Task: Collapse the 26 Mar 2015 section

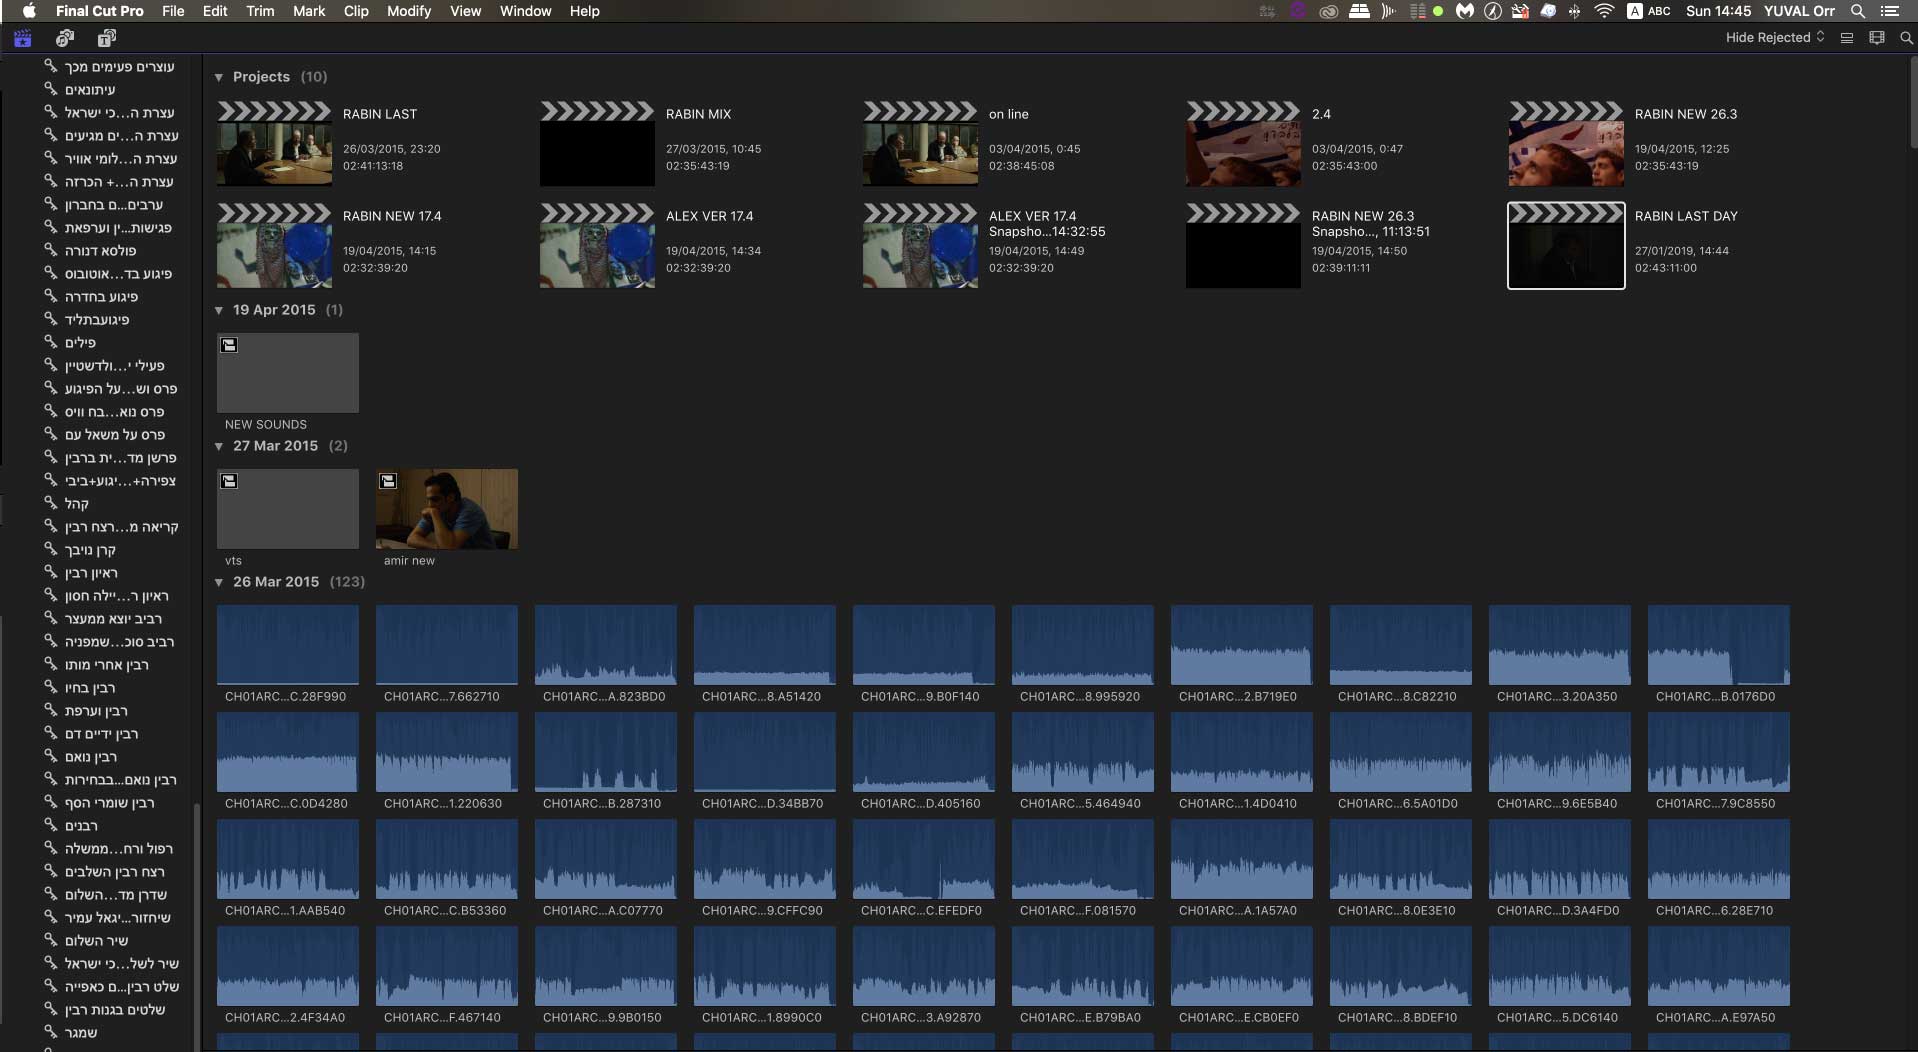Action: coord(219,582)
